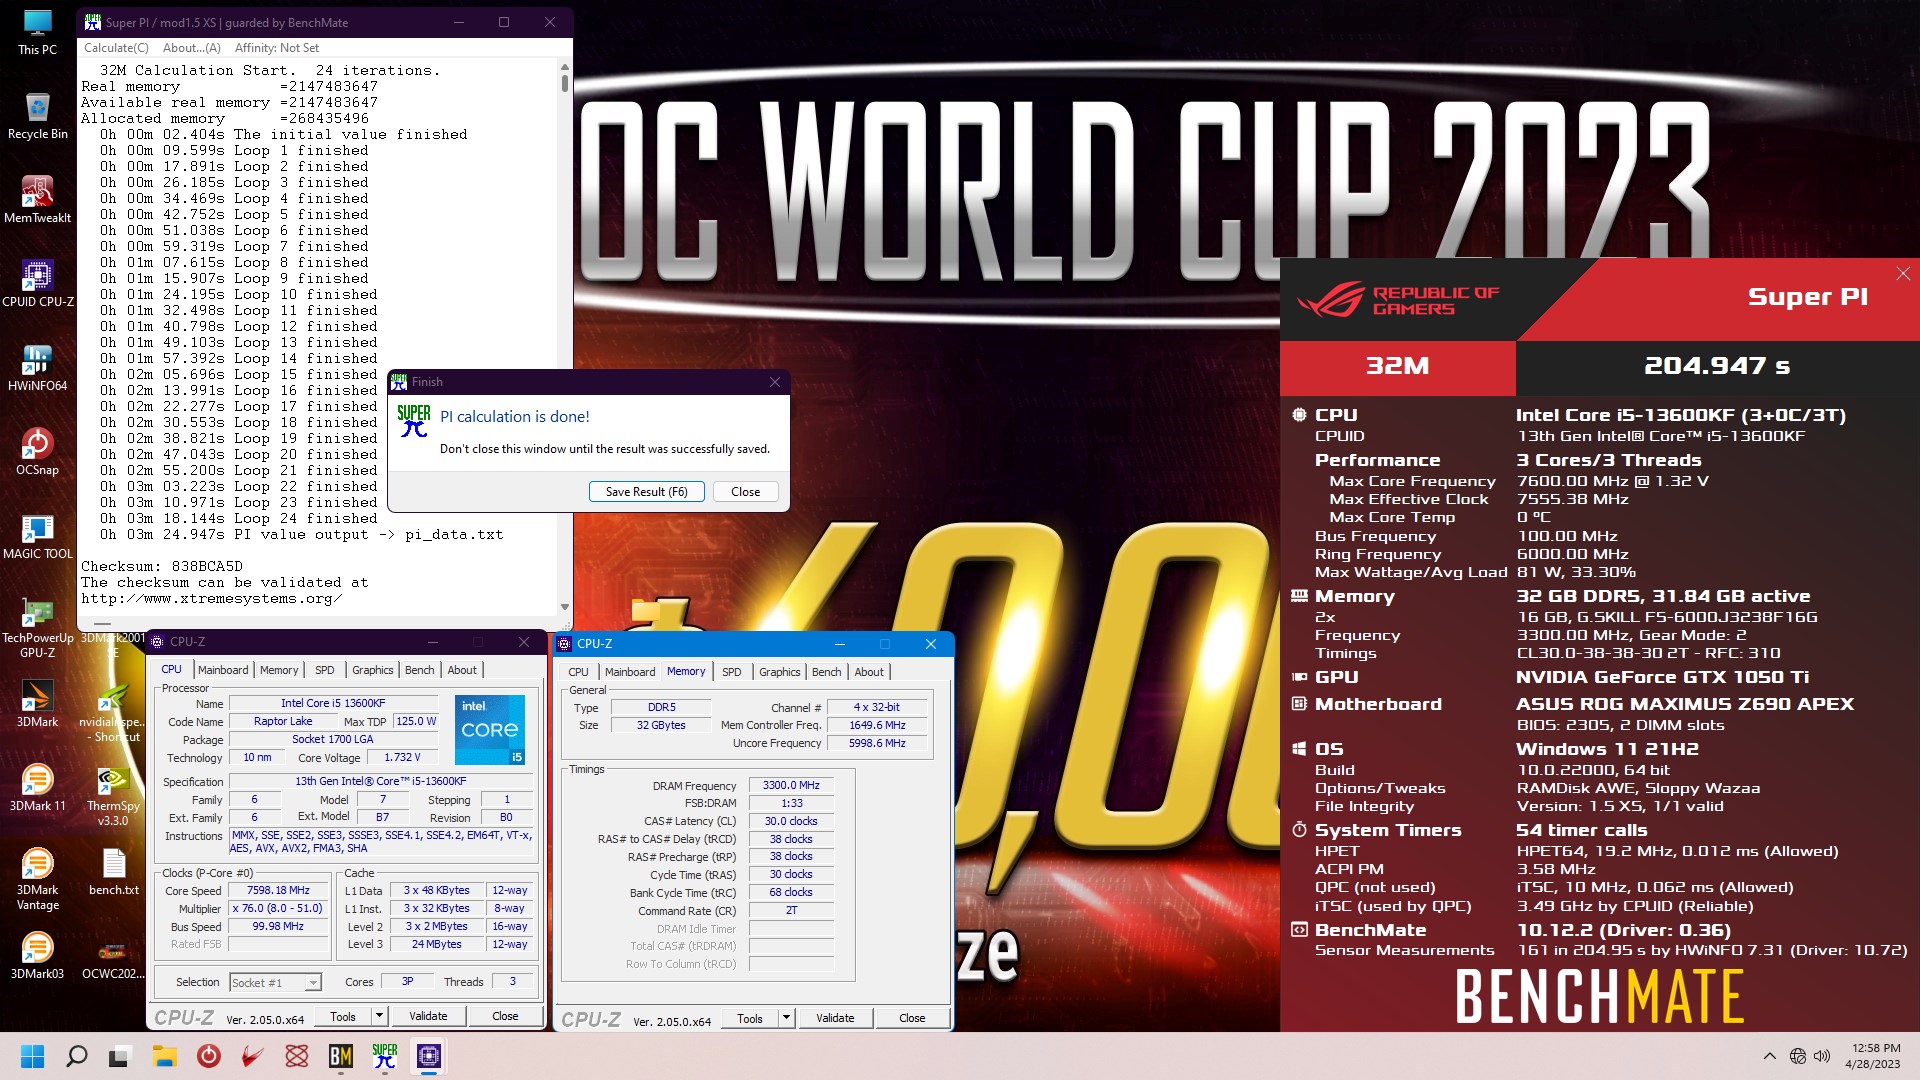Click the Core Voltage 1.732 V value

point(402,757)
